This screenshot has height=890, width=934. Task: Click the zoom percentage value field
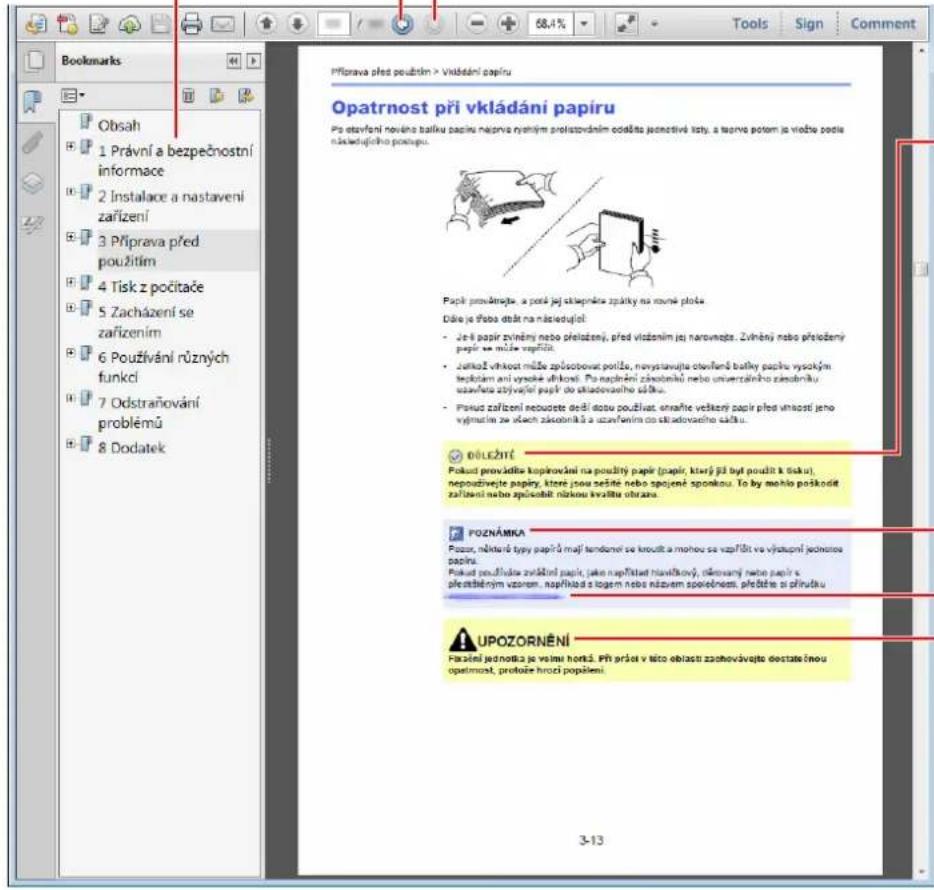(550, 24)
